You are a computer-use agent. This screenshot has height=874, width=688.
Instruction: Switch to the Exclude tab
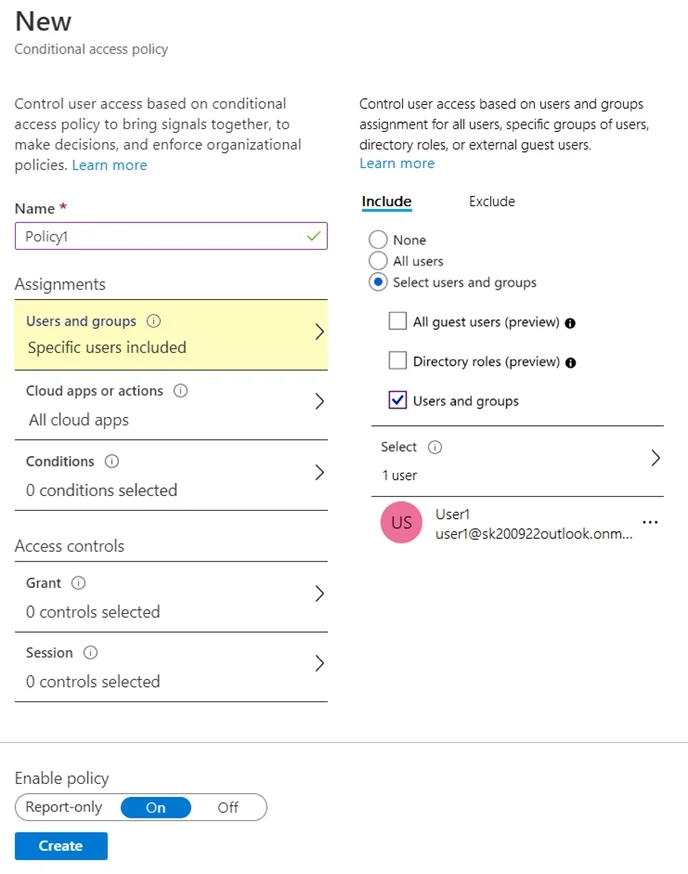click(492, 201)
